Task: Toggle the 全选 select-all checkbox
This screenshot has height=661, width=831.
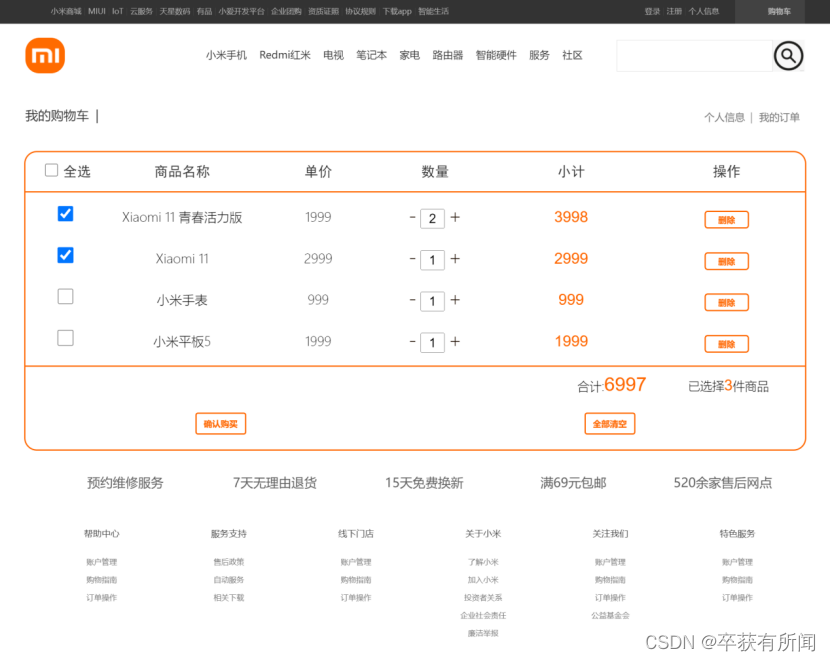Action: [x=52, y=170]
